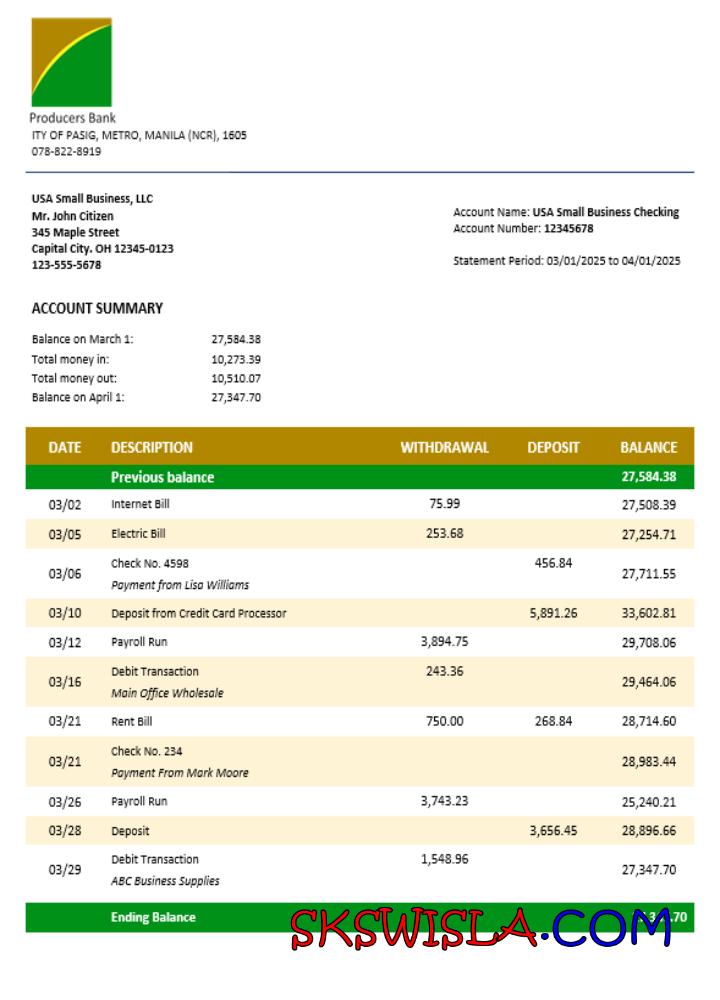This screenshot has width=720, height=1000.
Task: Click the BALANCE column header
Action: (648, 447)
